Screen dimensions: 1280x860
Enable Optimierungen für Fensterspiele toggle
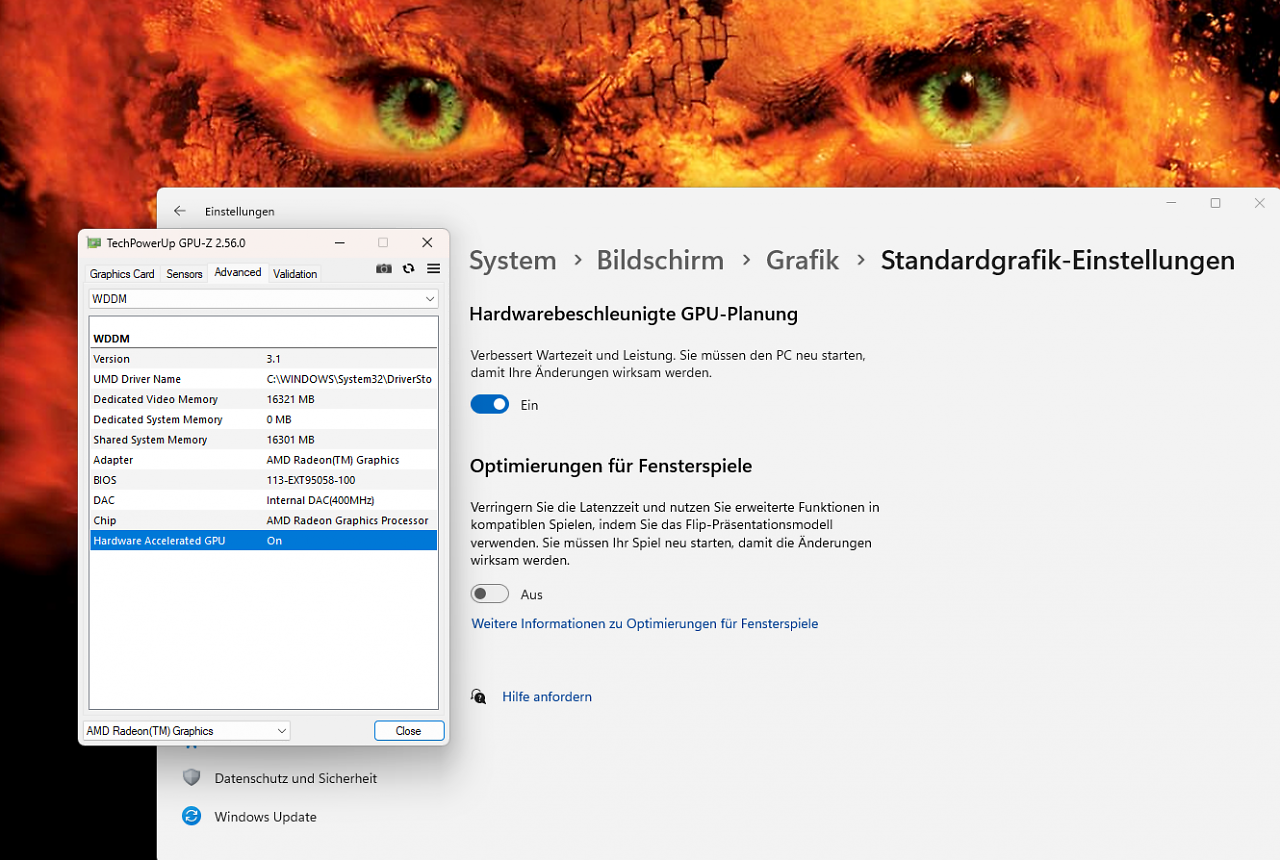tap(490, 594)
